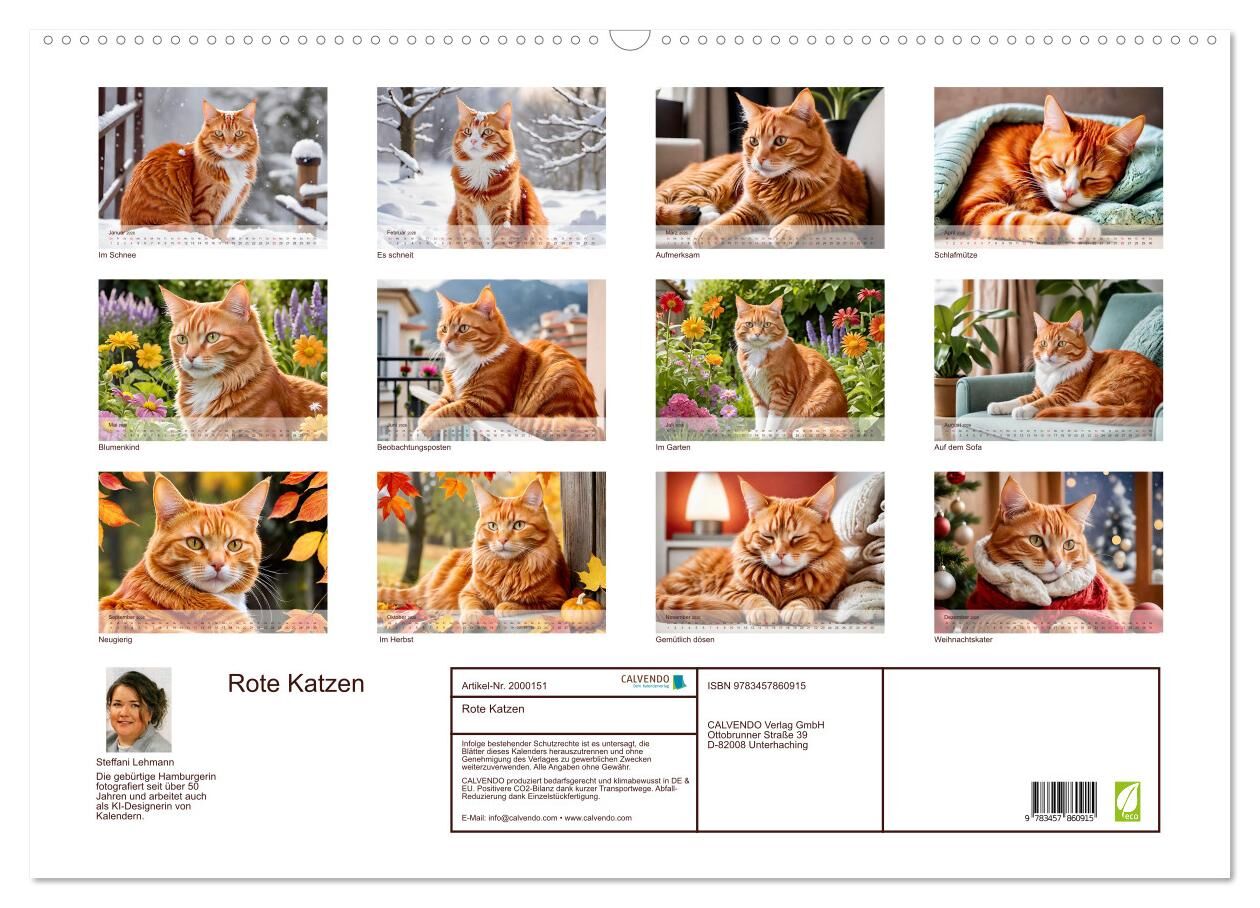1260x908 pixels.
Task: Click the ISBN 9783457860915 text
Action: (x=756, y=686)
